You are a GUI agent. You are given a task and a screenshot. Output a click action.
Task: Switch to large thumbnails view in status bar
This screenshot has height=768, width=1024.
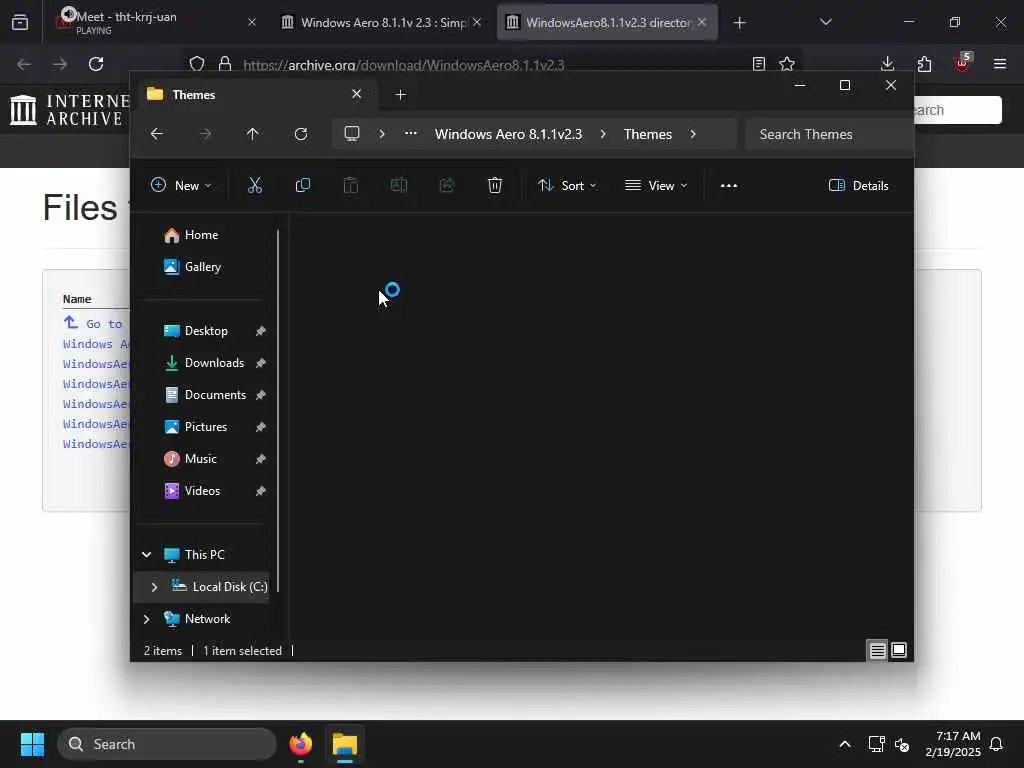[x=899, y=650]
